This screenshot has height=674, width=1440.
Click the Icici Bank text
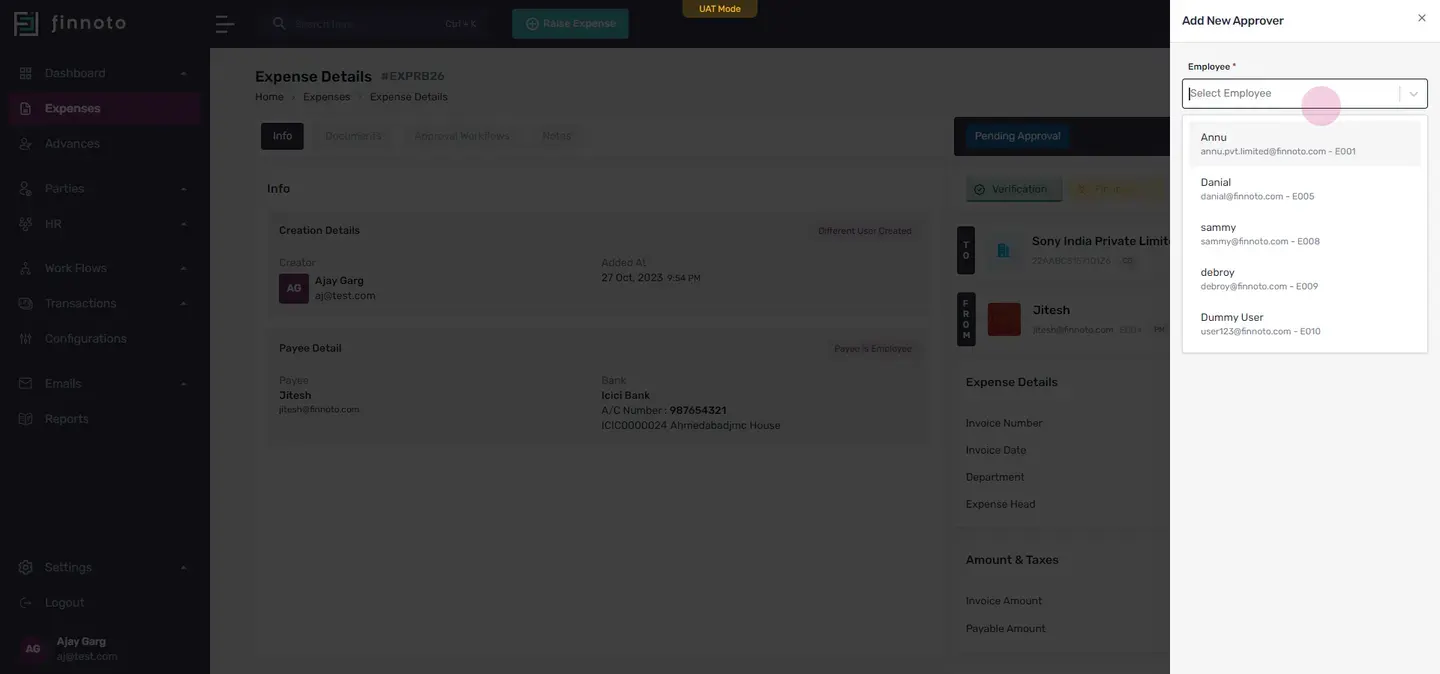tap(626, 396)
